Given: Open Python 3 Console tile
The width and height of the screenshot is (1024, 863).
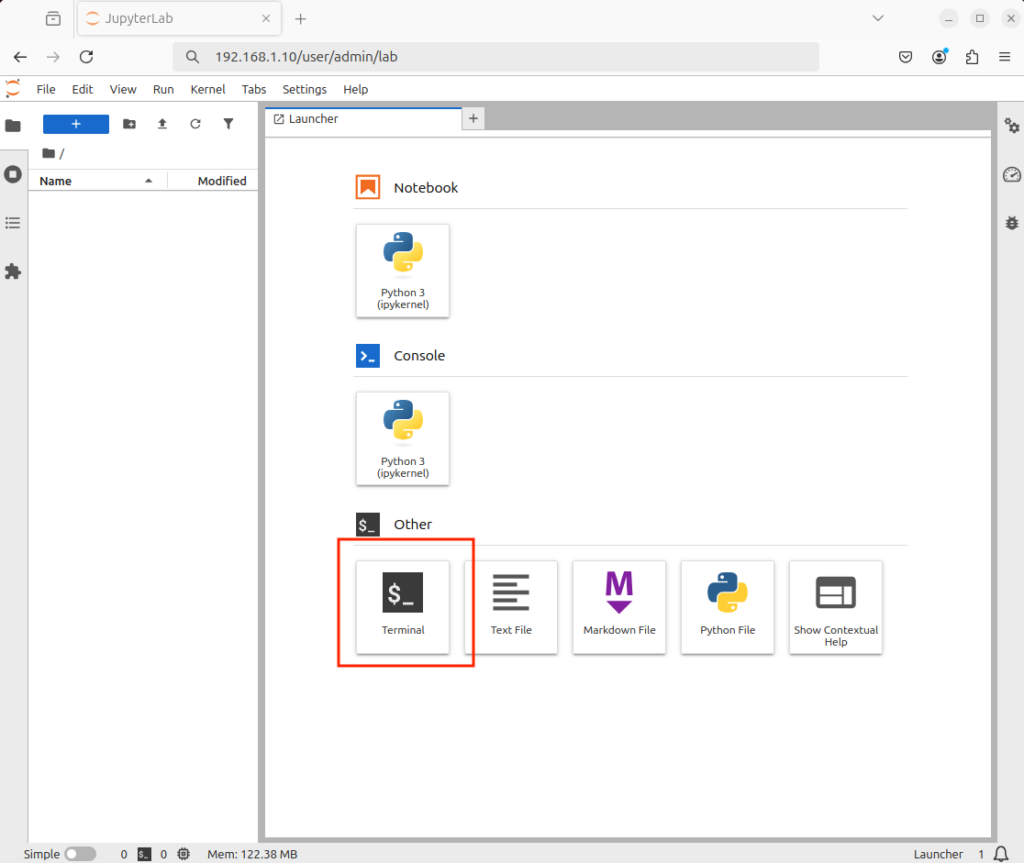Looking at the screenshot, I should point(403,438).
